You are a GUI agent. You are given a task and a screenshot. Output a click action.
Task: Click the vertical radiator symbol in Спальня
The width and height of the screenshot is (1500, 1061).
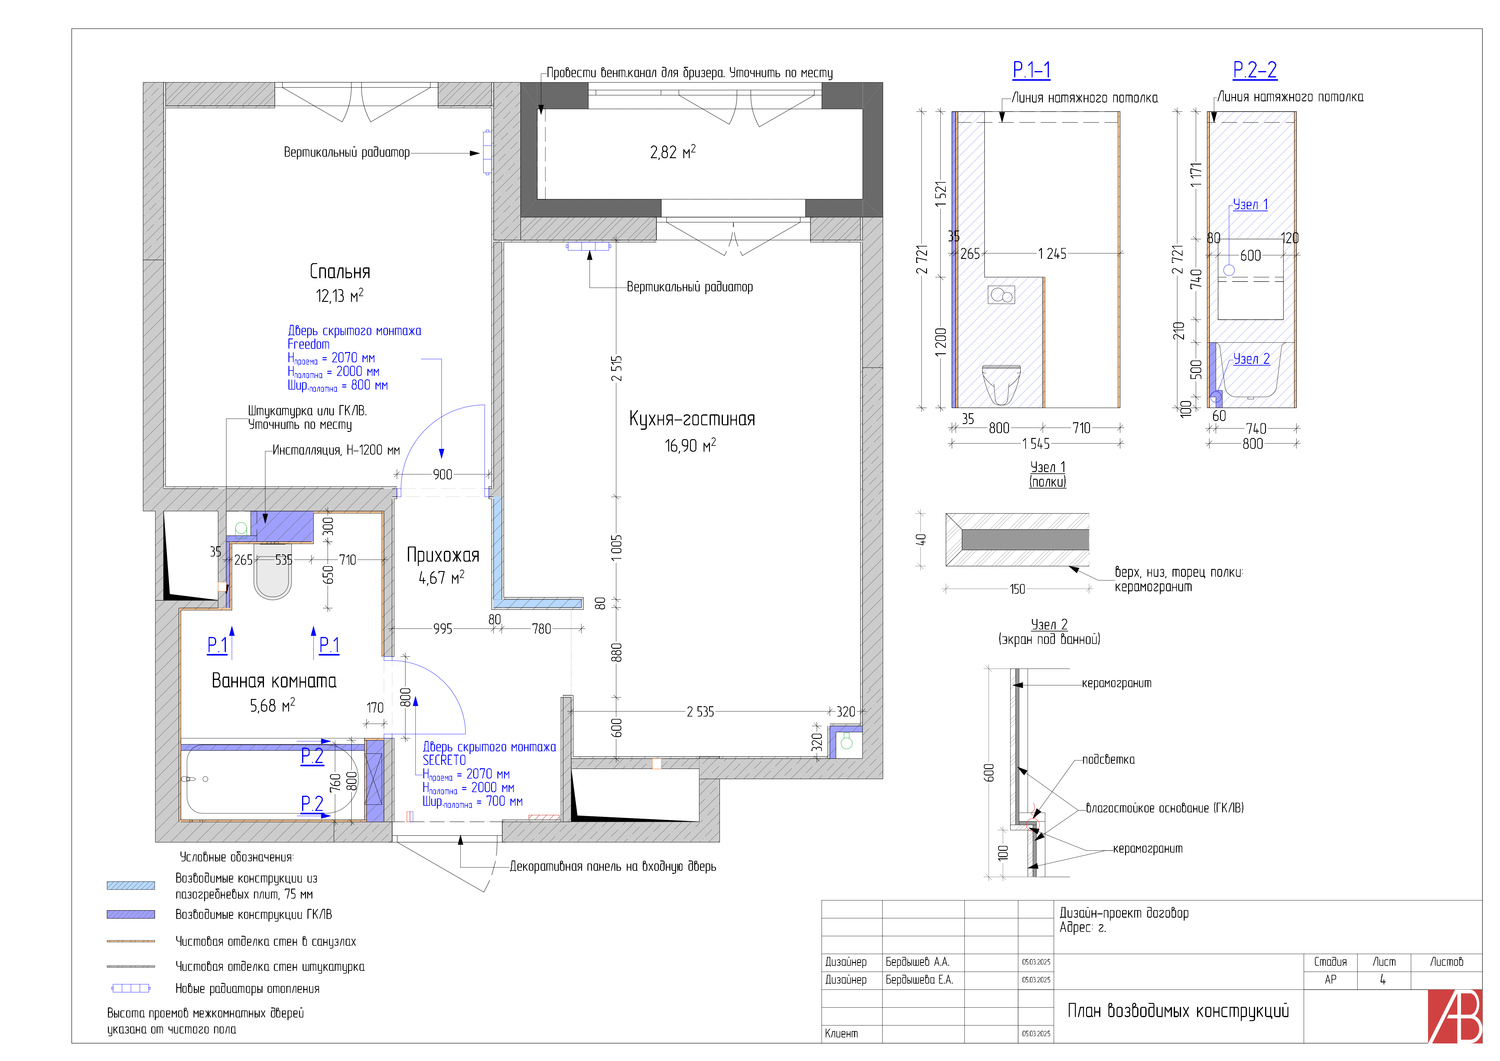tap(487, 152)
